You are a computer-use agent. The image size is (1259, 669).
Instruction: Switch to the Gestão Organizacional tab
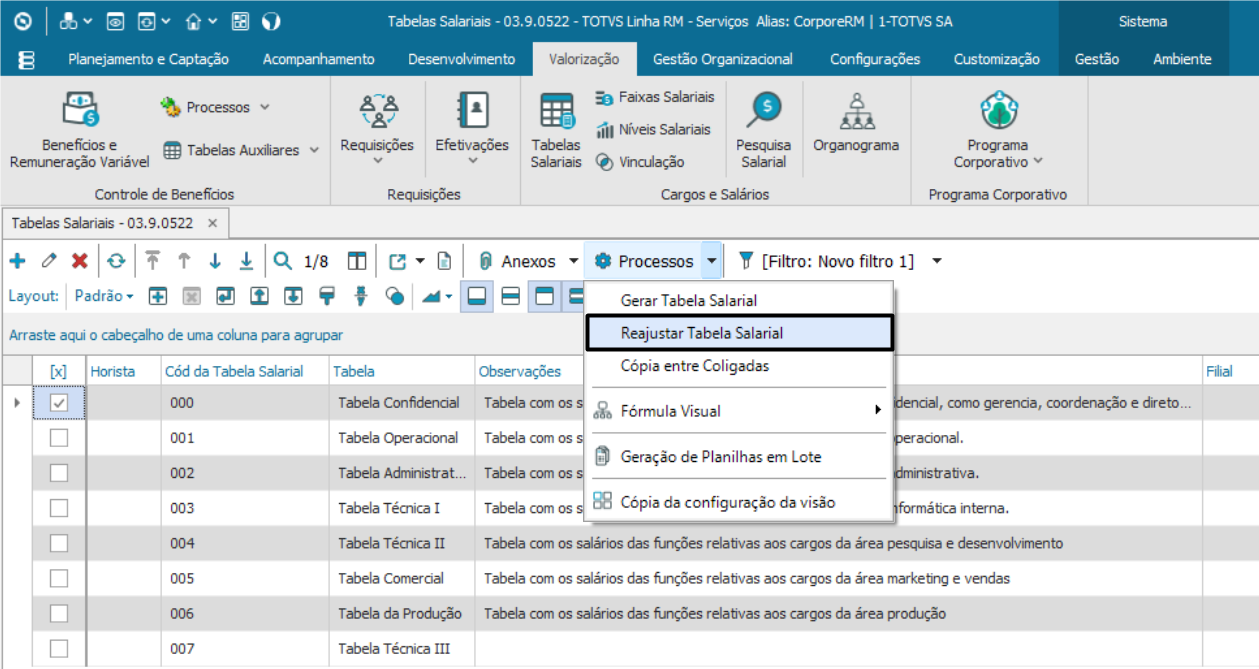(722, 59)
